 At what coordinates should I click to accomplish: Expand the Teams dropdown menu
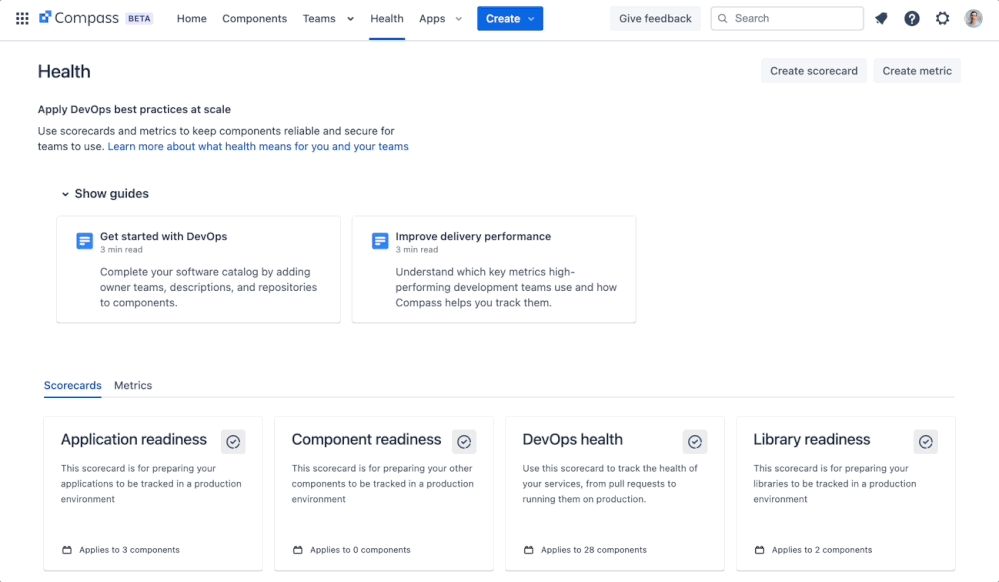click(327, 18)
